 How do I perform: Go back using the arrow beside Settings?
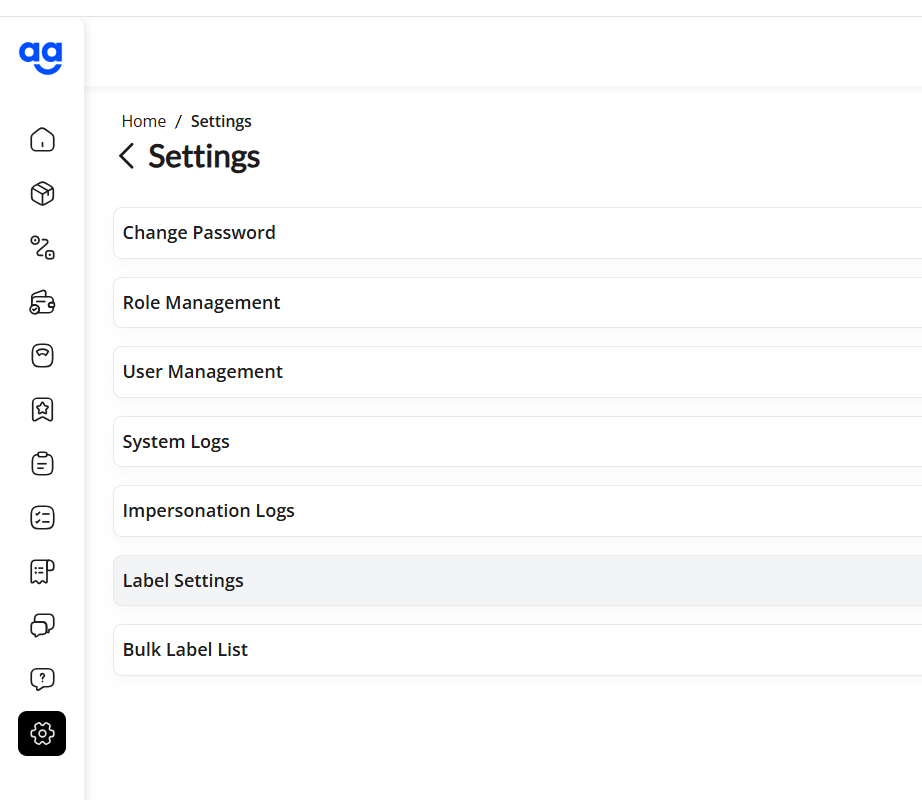(x=126, y=156)
